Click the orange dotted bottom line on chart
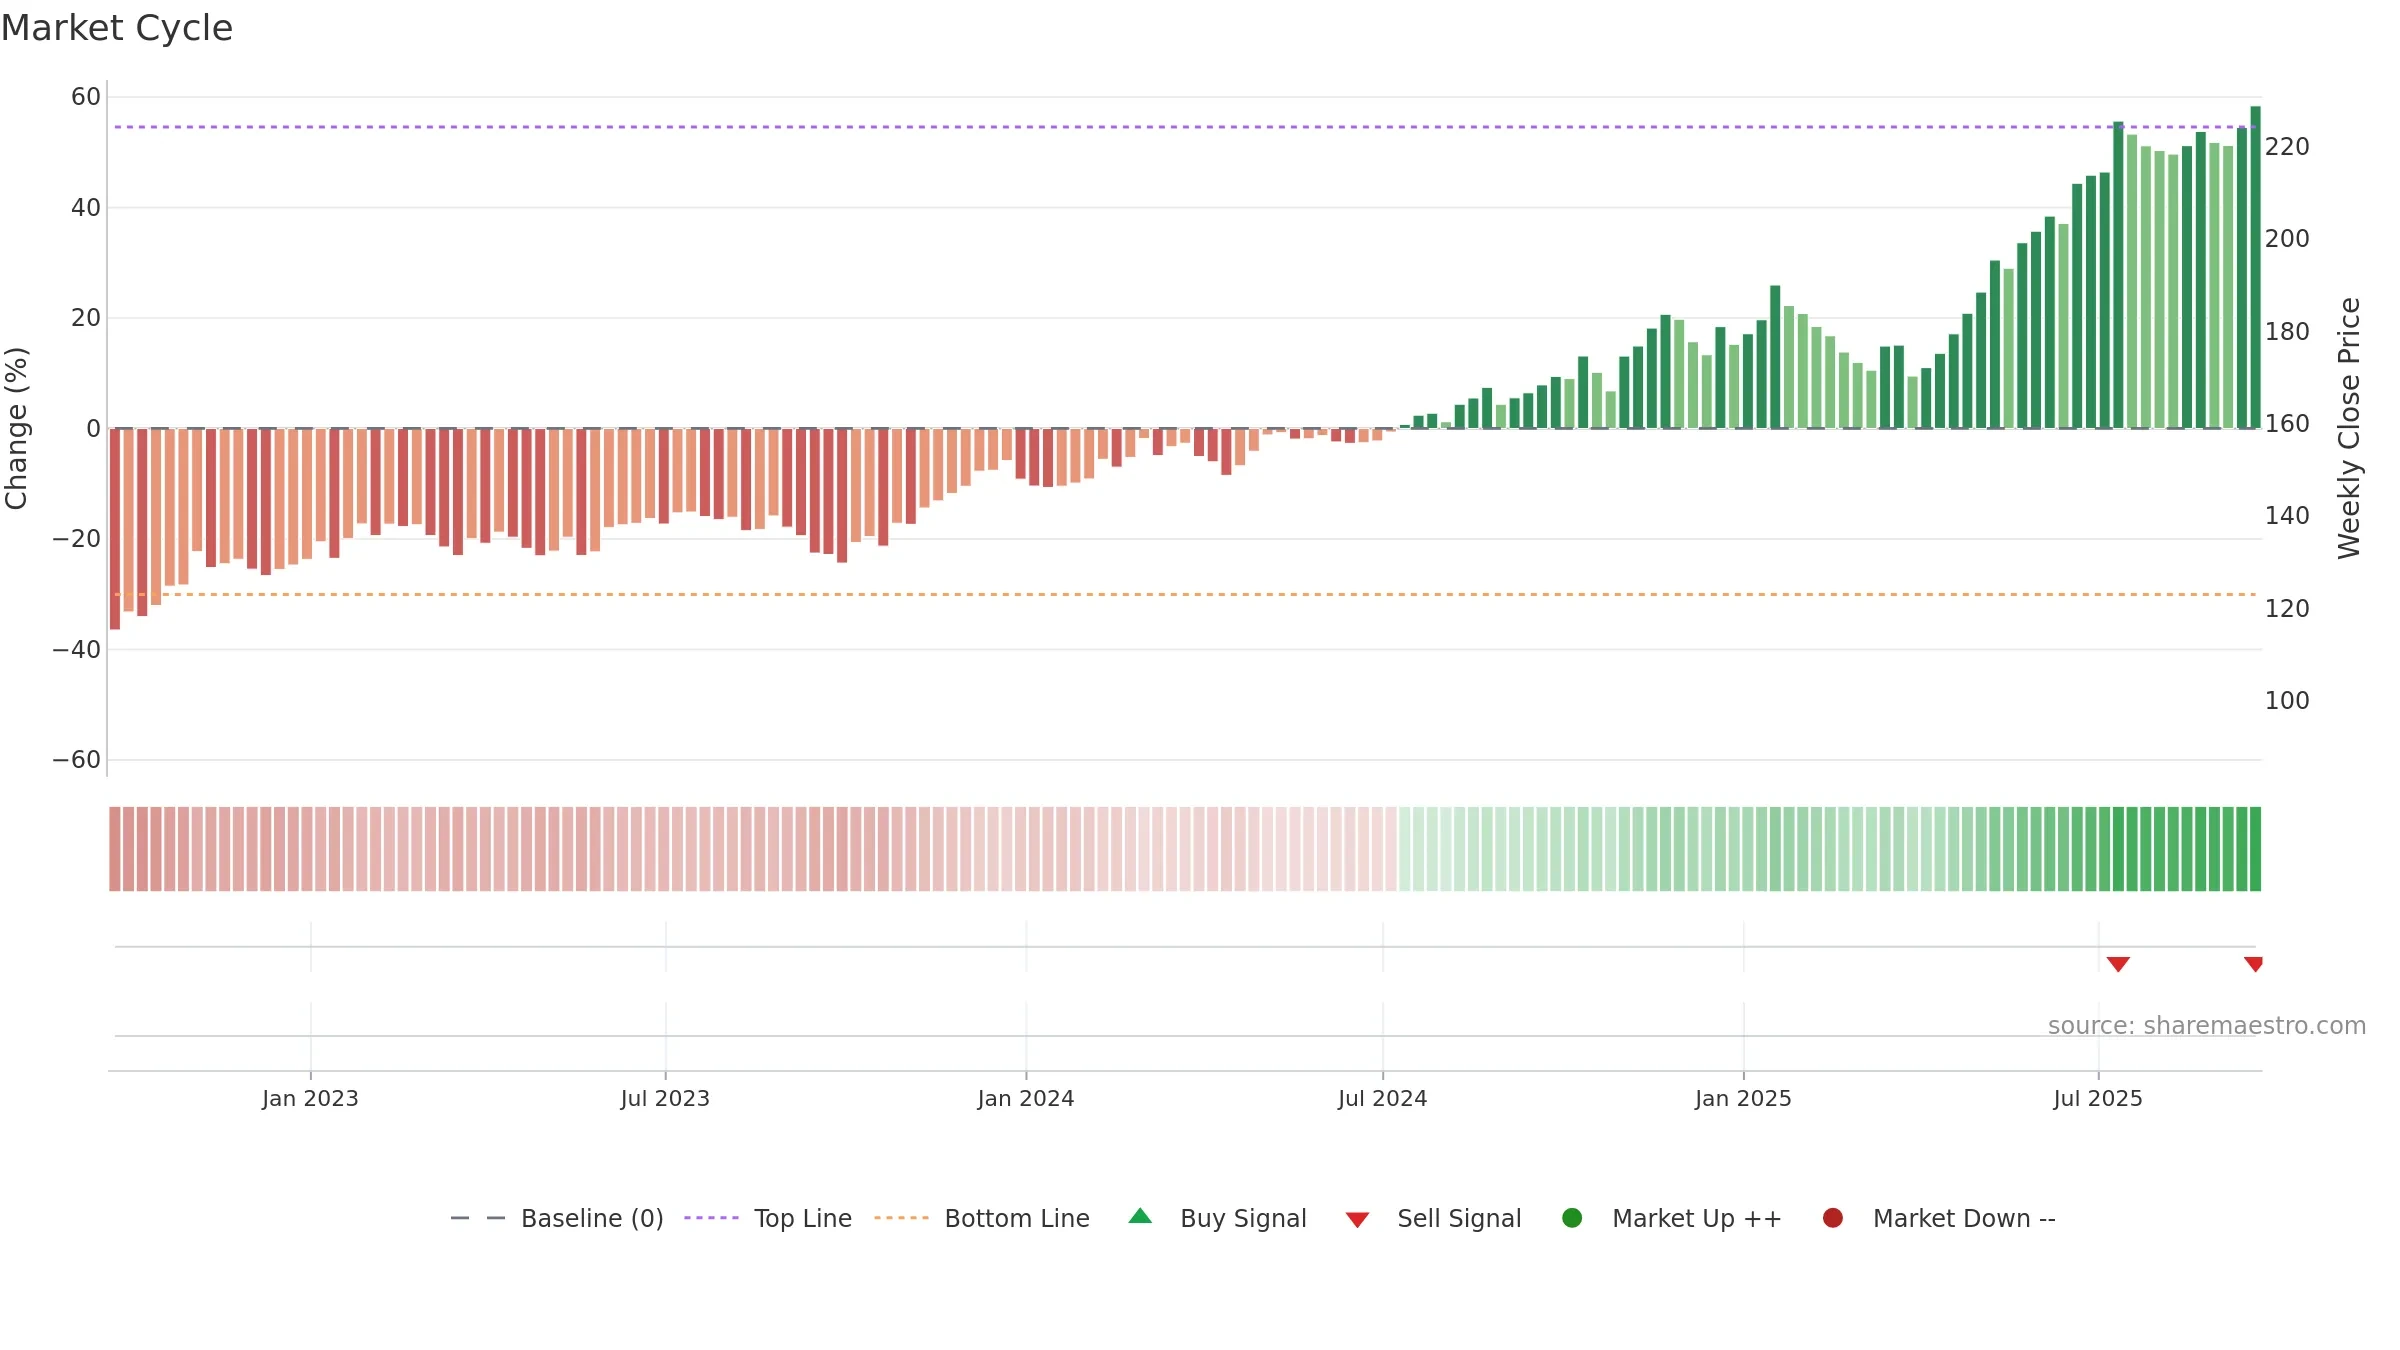 pos(1185,595)
